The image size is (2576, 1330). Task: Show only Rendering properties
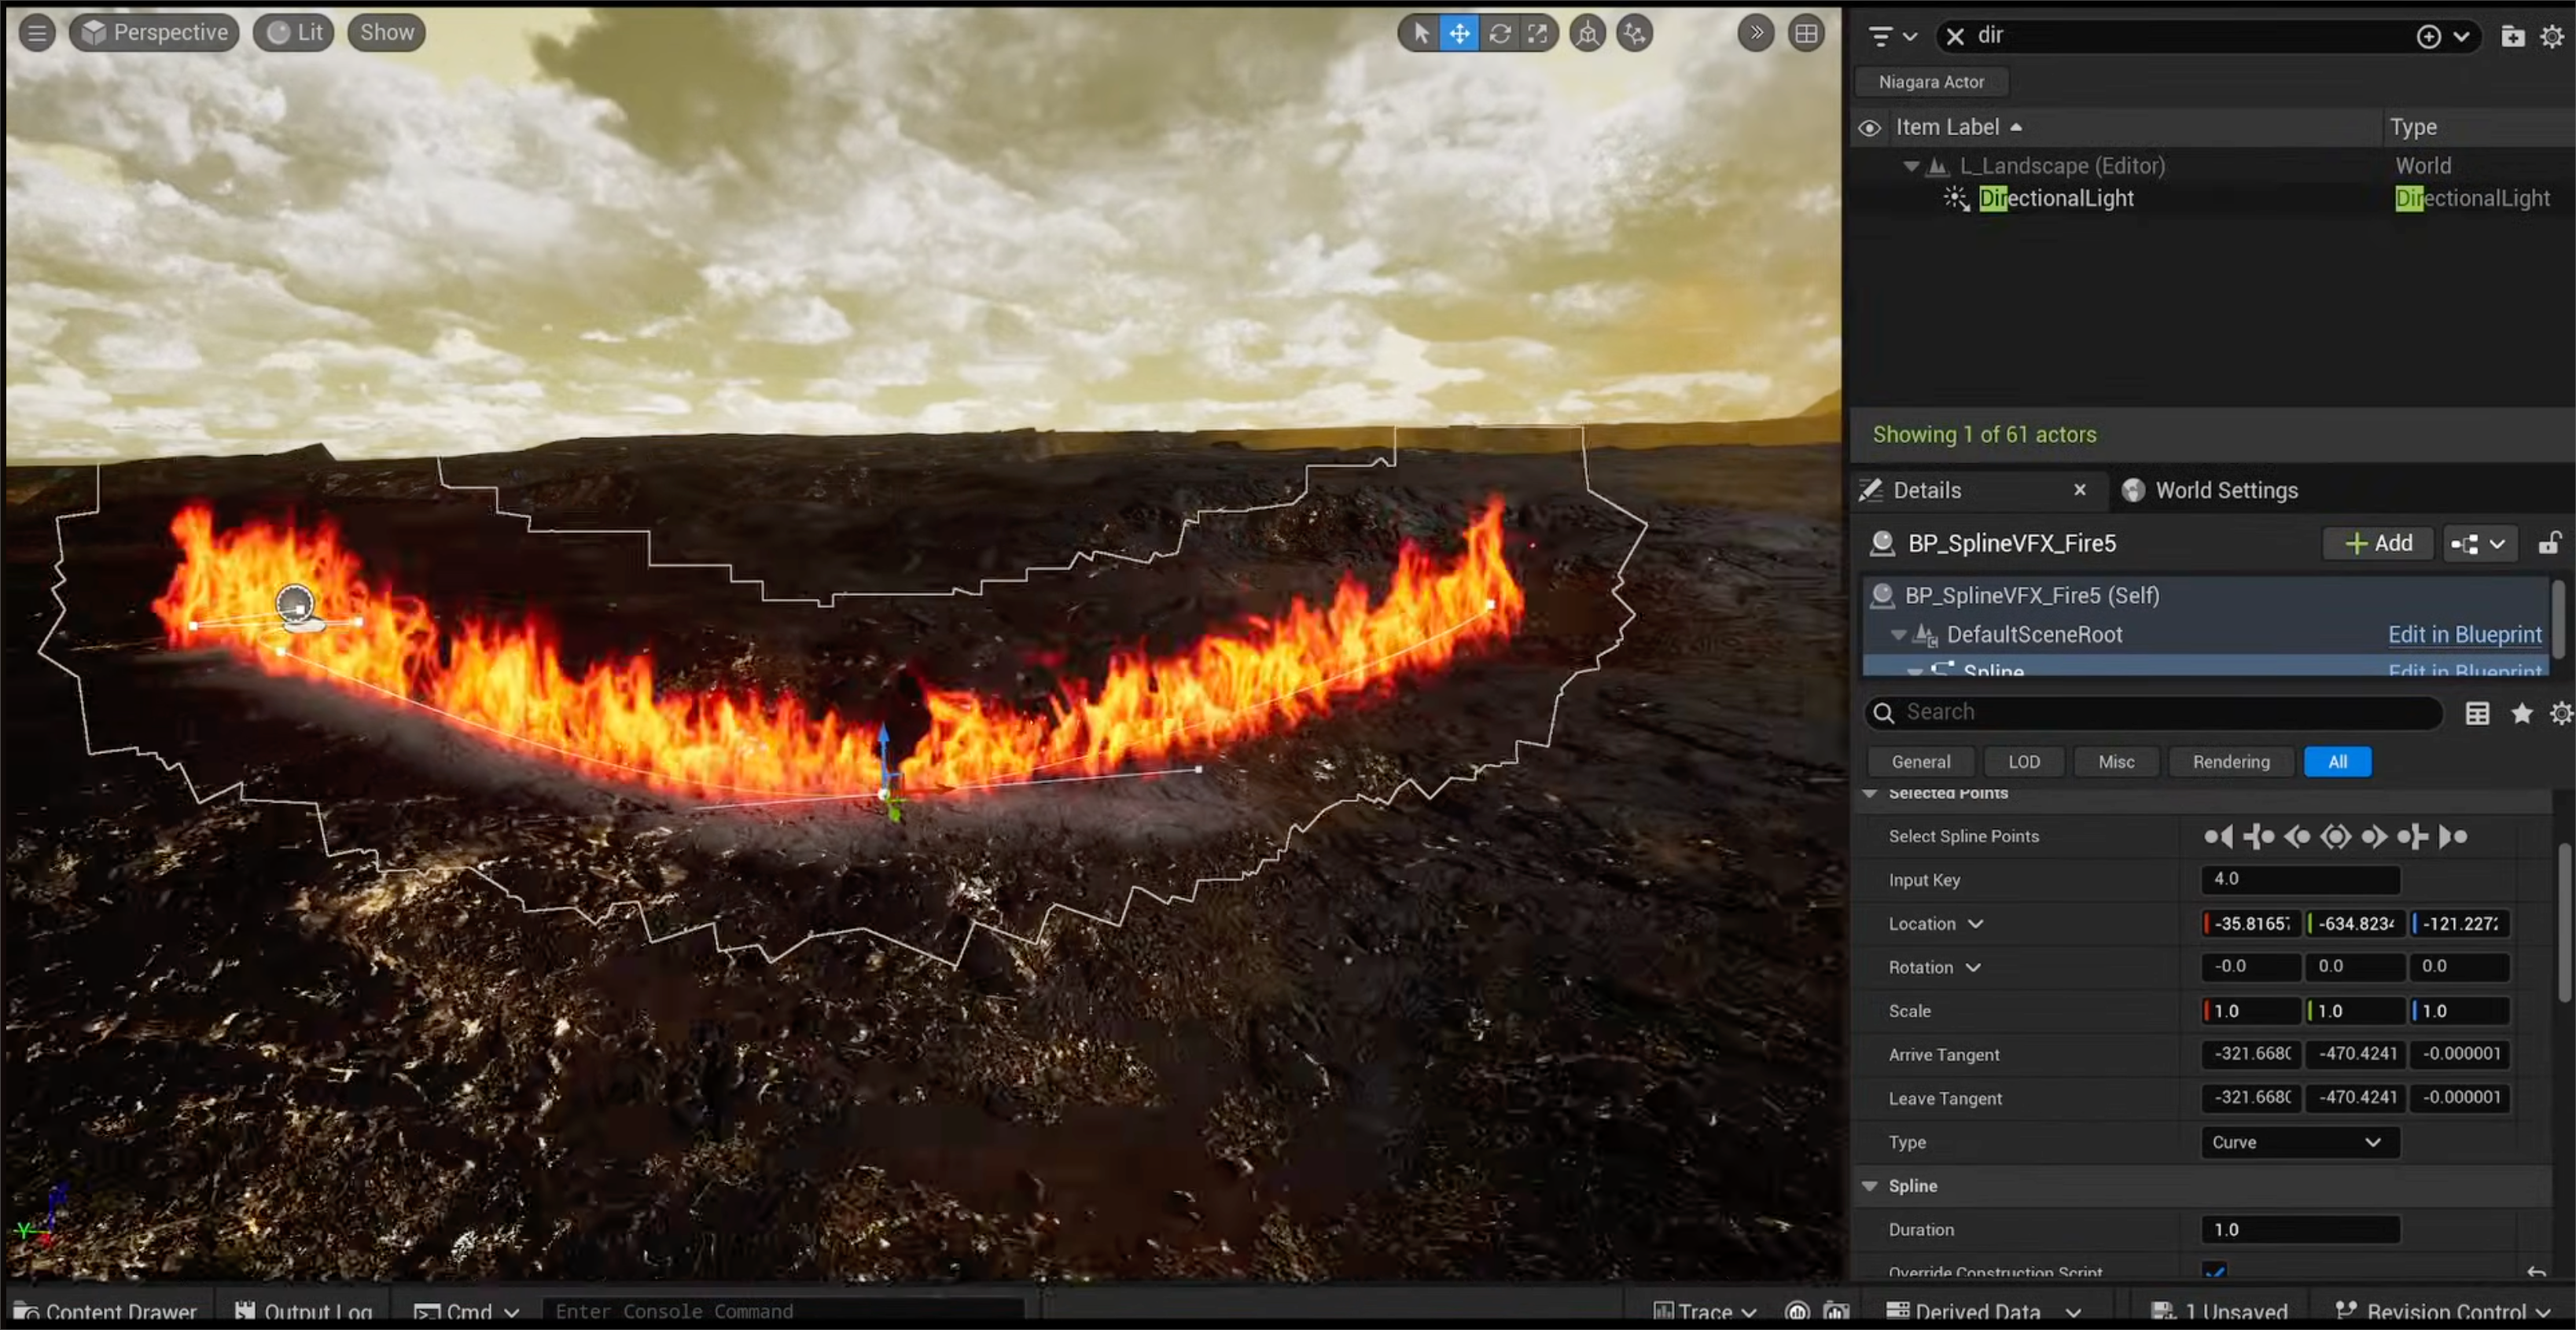pyautogui.click(x=2231, y=762)
